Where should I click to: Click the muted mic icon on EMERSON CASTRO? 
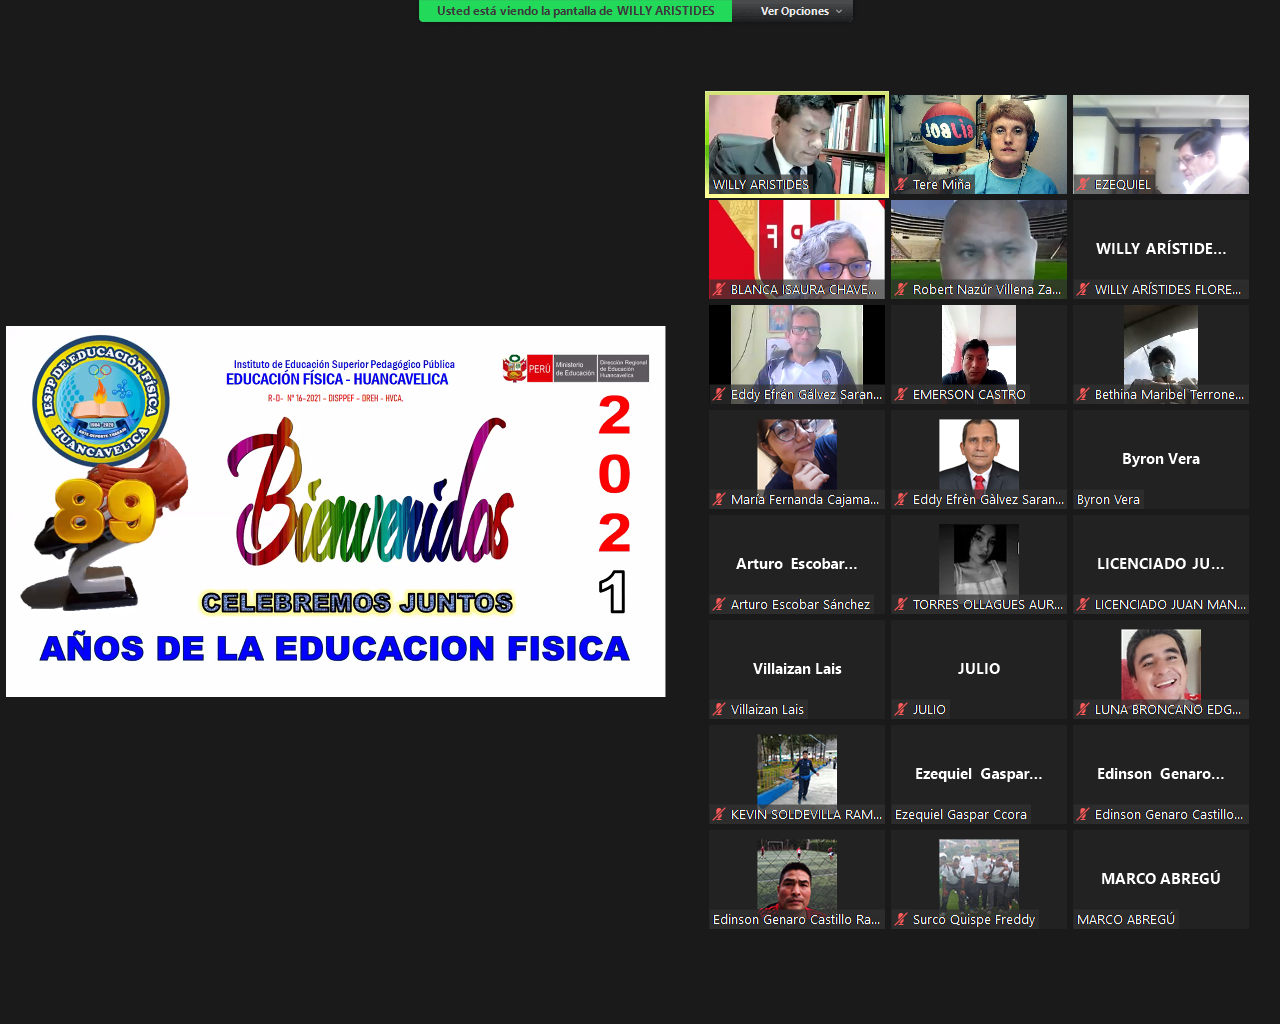pos(901,395)
